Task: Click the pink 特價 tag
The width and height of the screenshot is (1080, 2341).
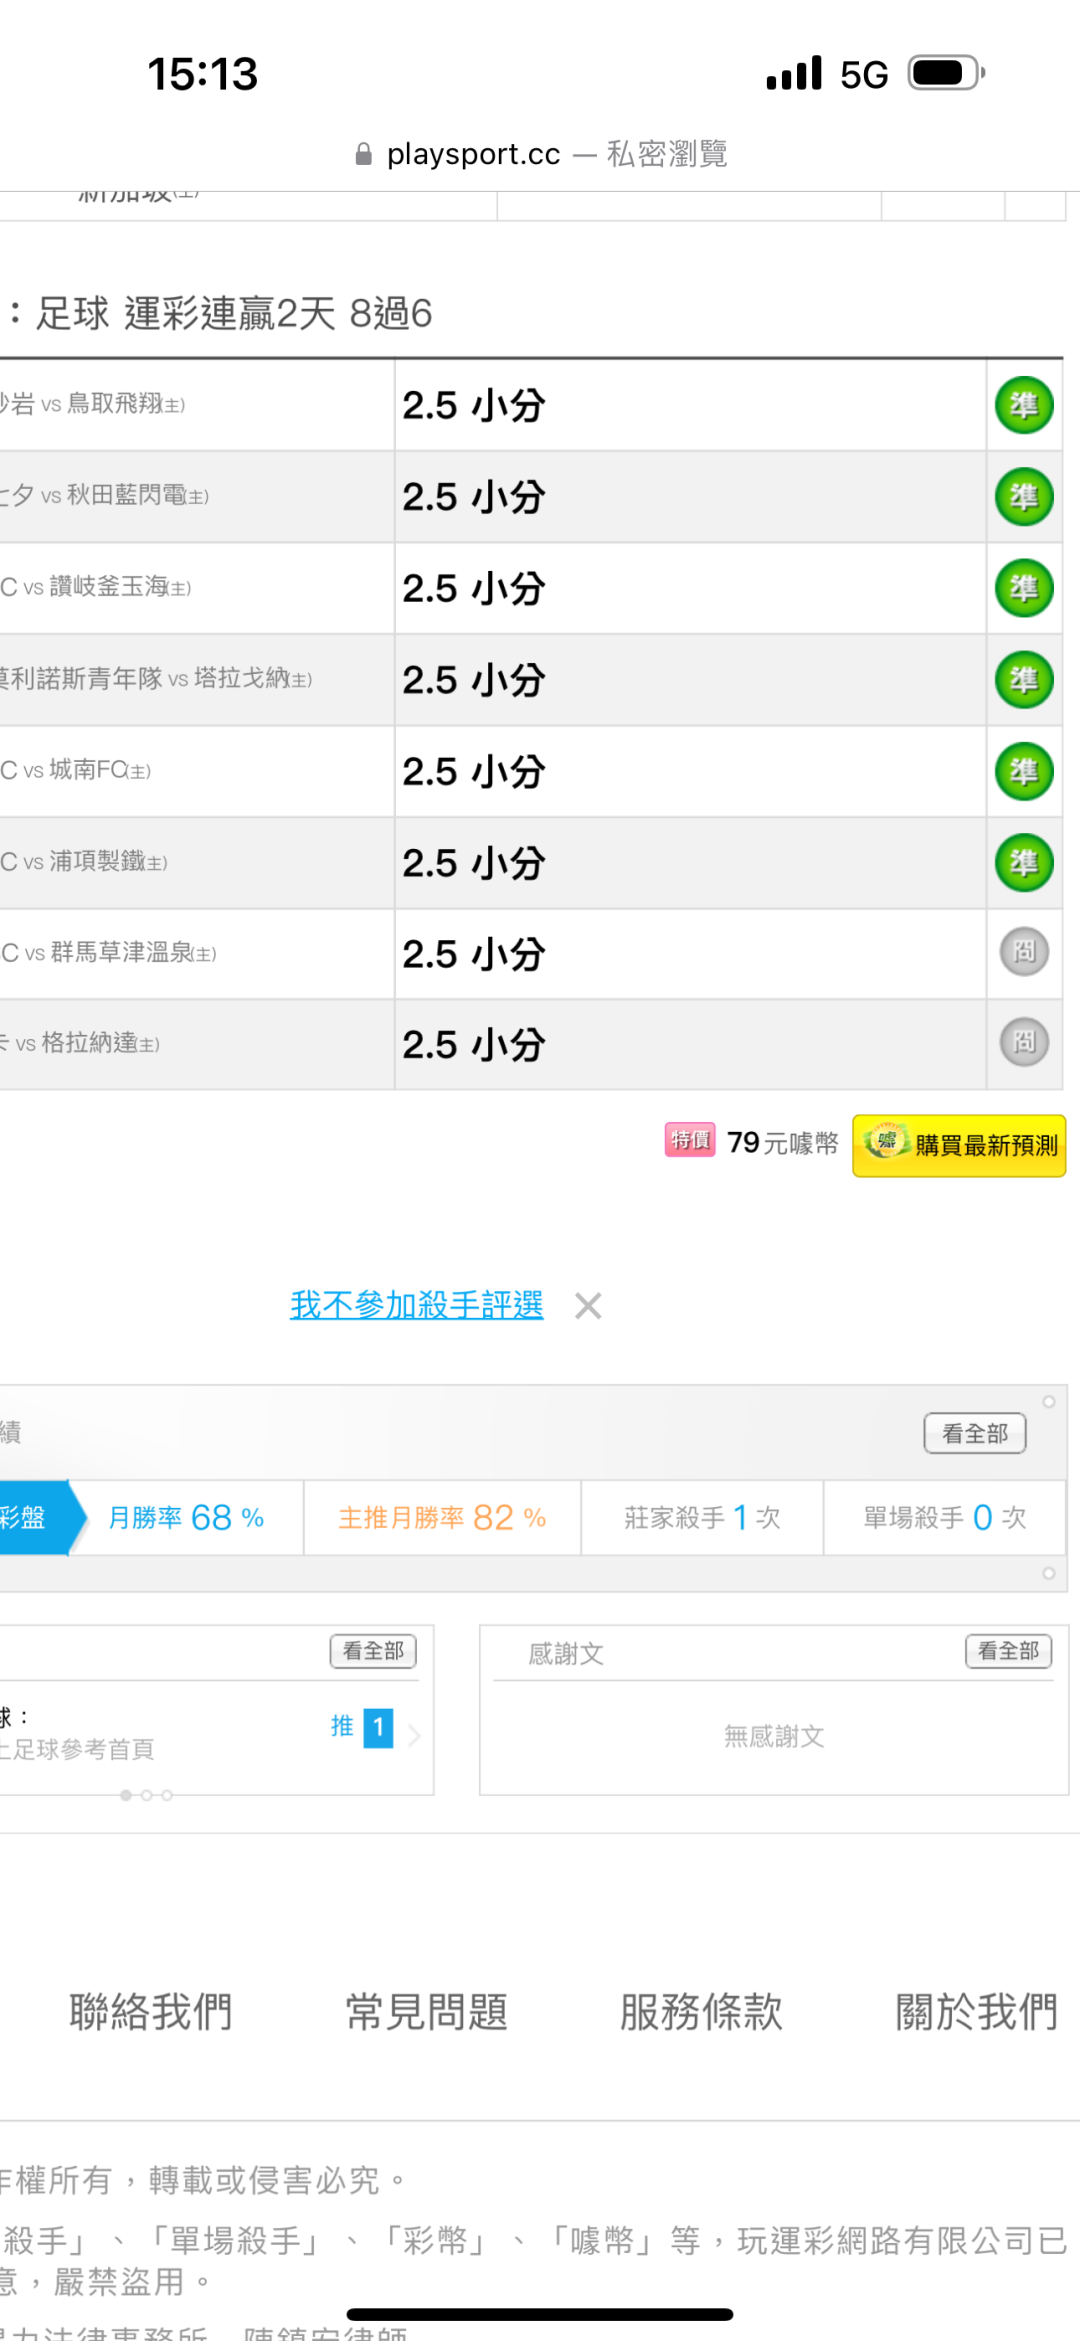Action: click(690, 1140)
